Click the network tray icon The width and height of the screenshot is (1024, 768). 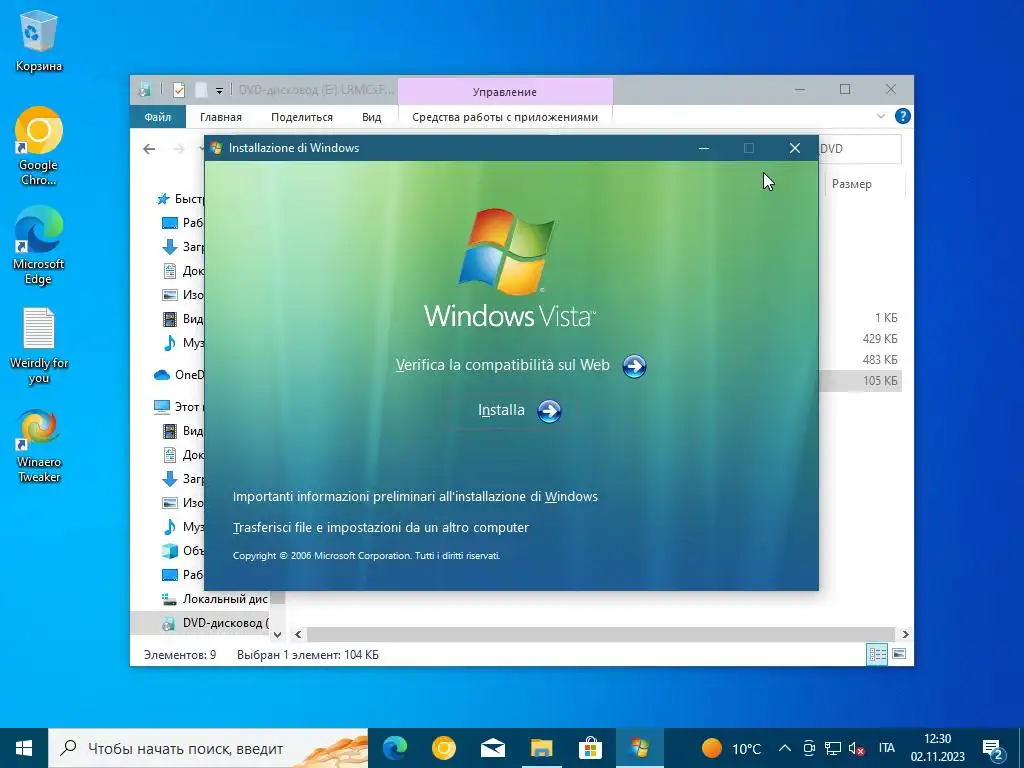pyautogui.click(x=833, y=748)
